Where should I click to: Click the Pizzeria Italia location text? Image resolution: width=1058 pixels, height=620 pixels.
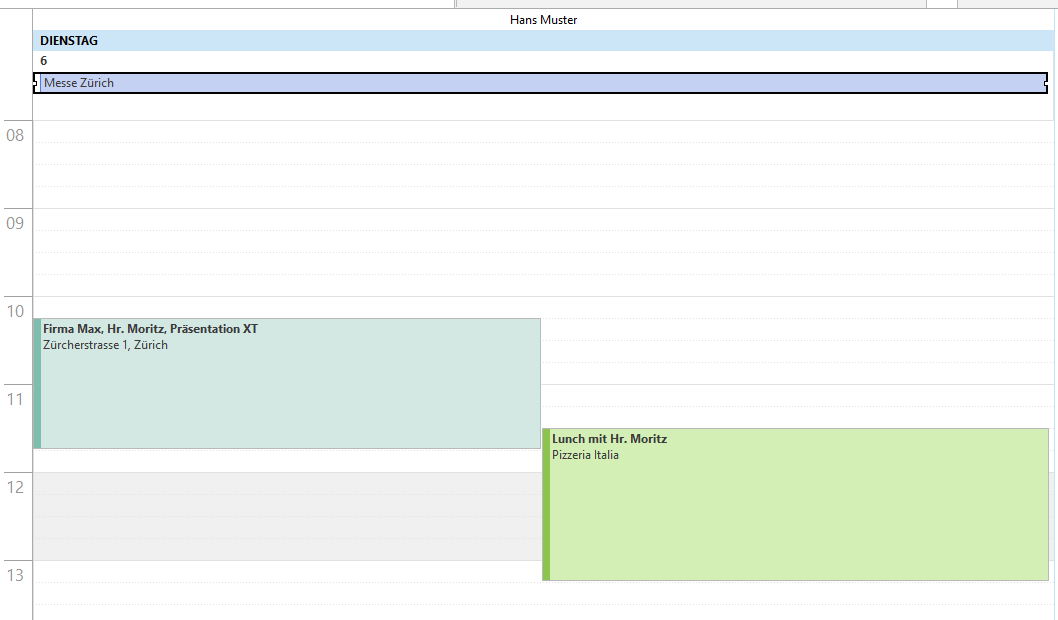[x=584, y=455]
